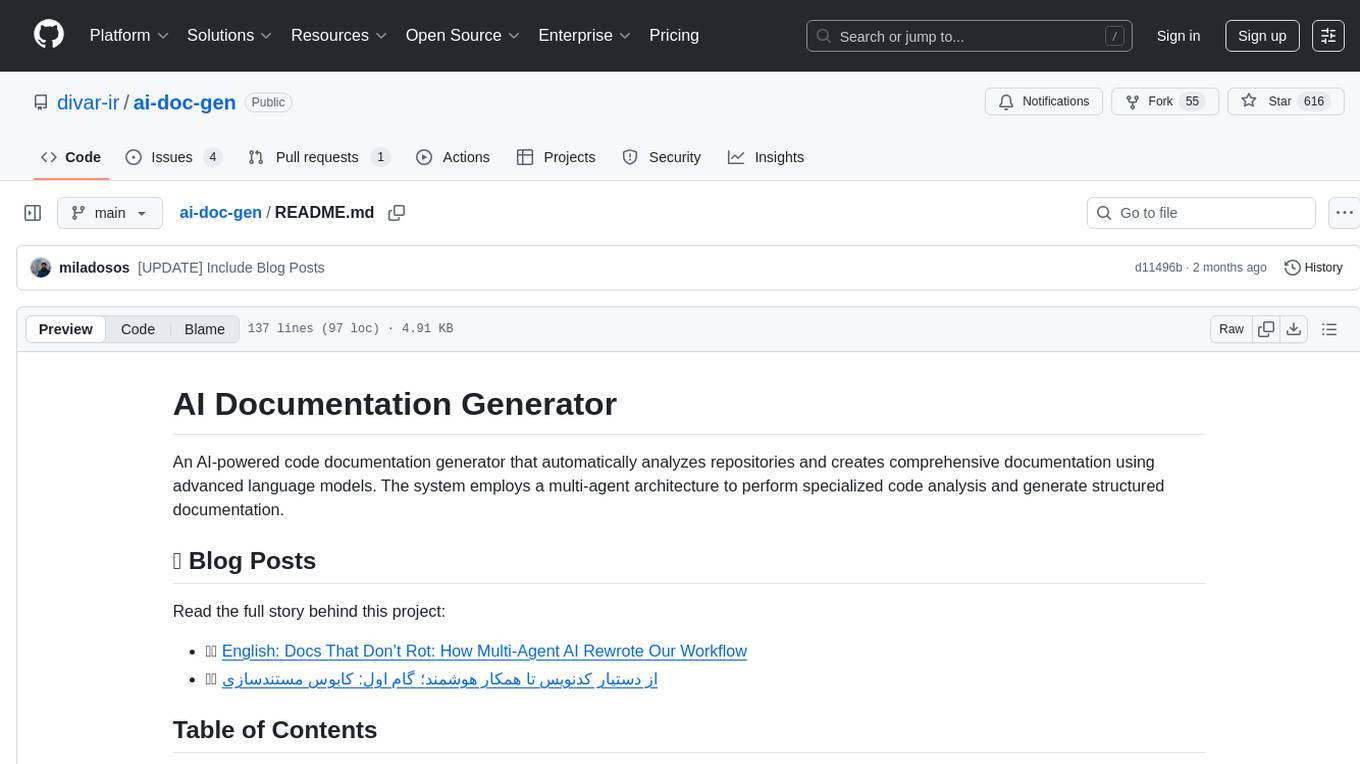This screenshot has width=1360, height=764.
Task: Click the AI Documentation Generator heading
Action: coord(395,404)
